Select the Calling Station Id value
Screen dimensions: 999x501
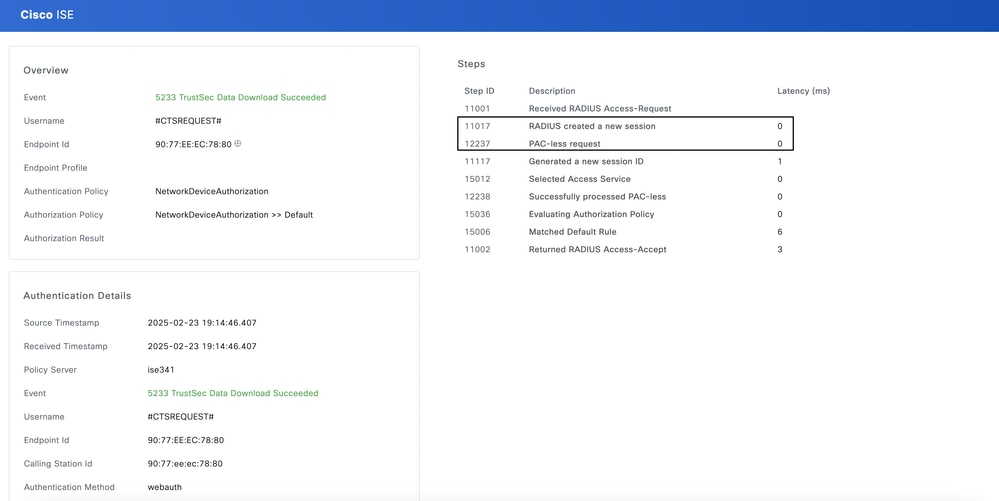tap(185, 464)
